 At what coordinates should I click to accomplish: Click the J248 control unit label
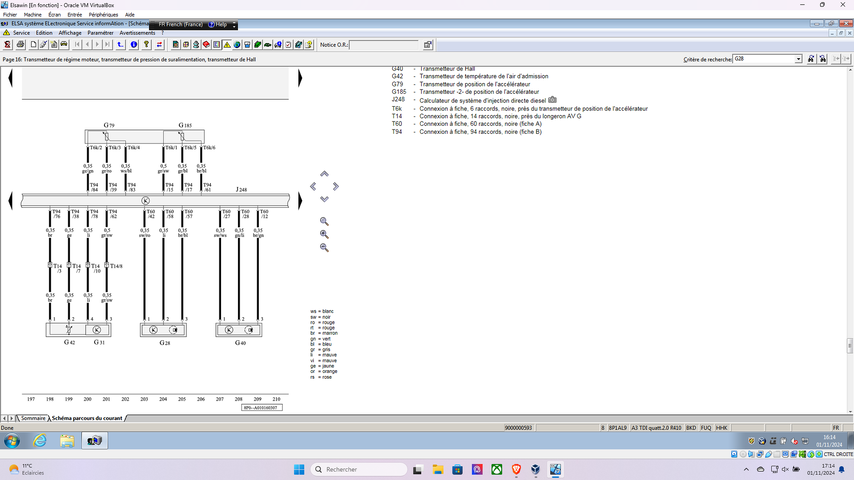[241, 190]
